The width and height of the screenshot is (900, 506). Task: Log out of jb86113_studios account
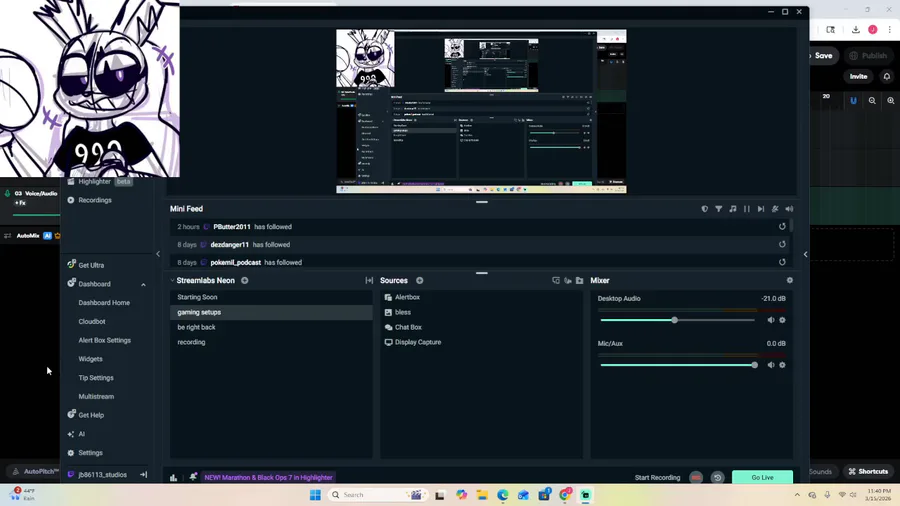tap(143, 474)
